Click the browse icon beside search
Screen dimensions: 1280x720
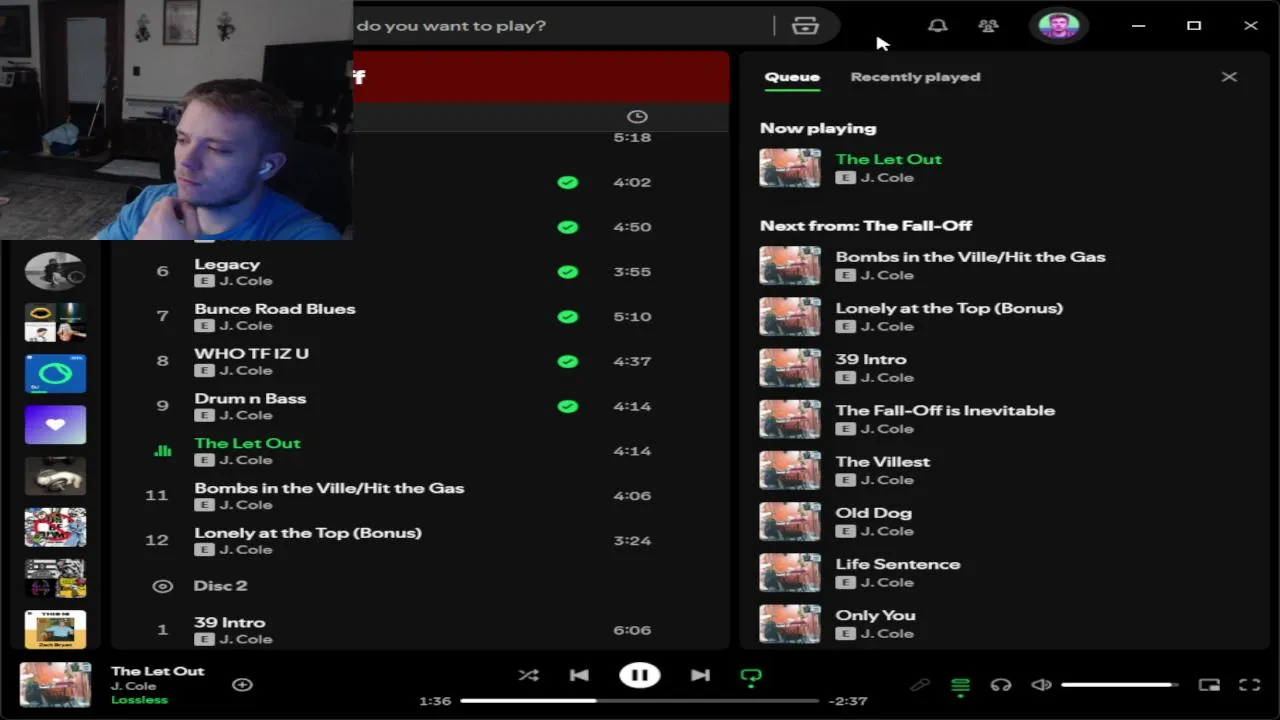coord(805,26)
